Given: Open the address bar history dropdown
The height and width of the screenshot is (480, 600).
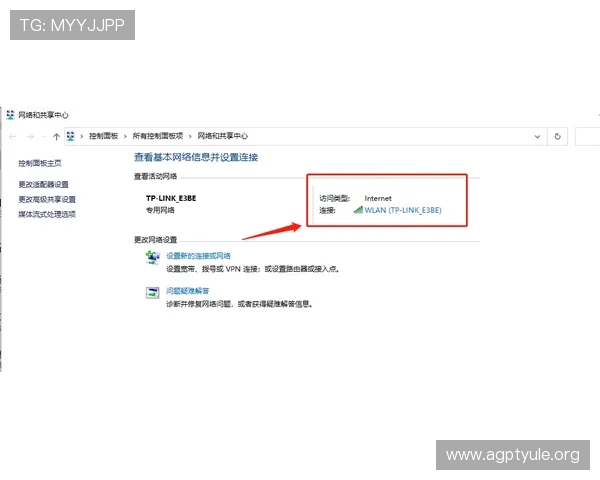Looking at the screenshot, I should click(x=537, y=137).
